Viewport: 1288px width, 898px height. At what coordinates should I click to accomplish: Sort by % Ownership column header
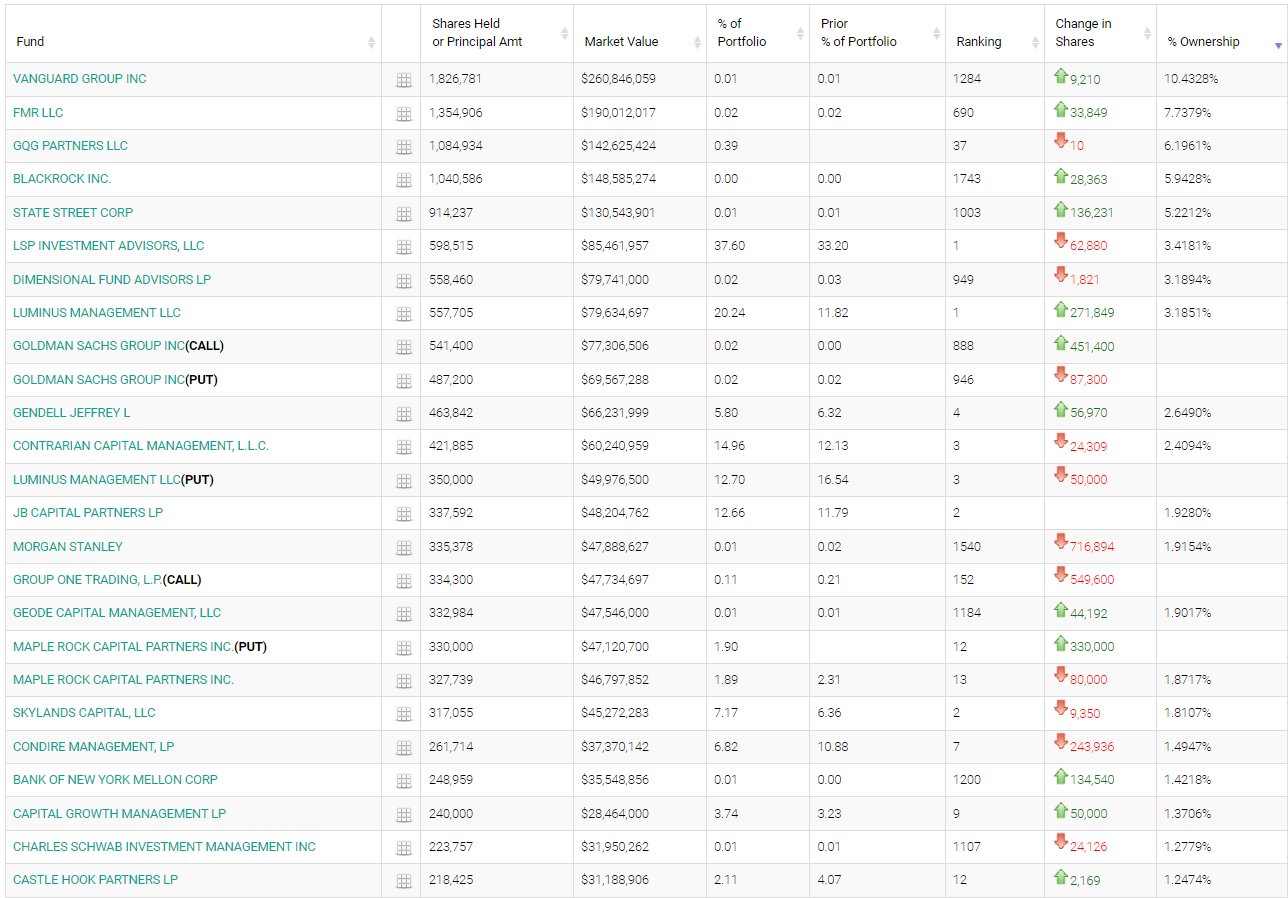coord(1222,34)
